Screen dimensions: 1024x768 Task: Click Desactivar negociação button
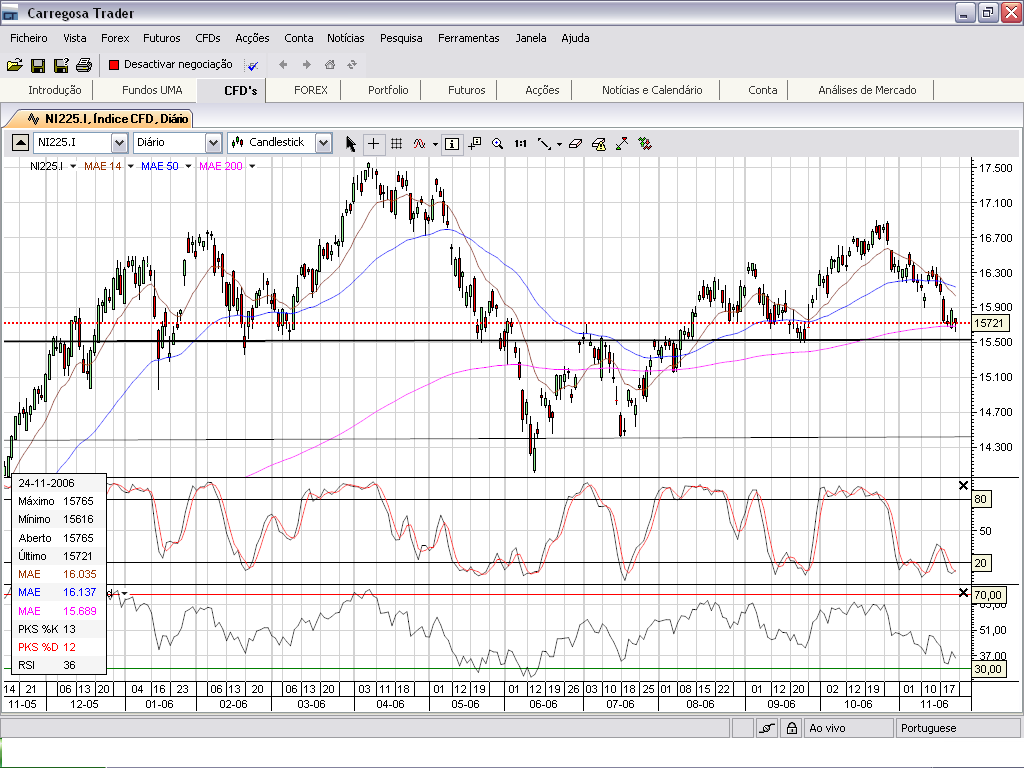coord(170,64)
